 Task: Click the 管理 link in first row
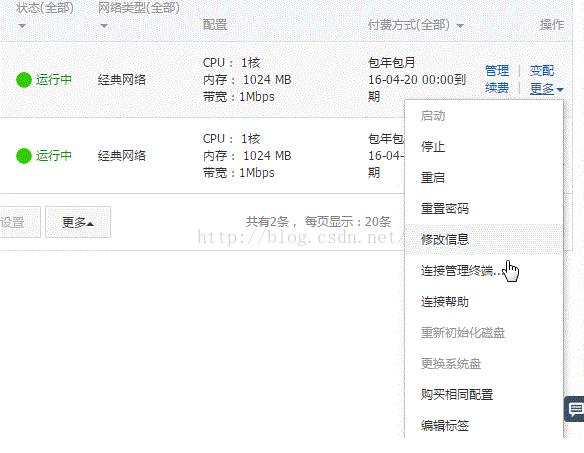pos(497,70)
